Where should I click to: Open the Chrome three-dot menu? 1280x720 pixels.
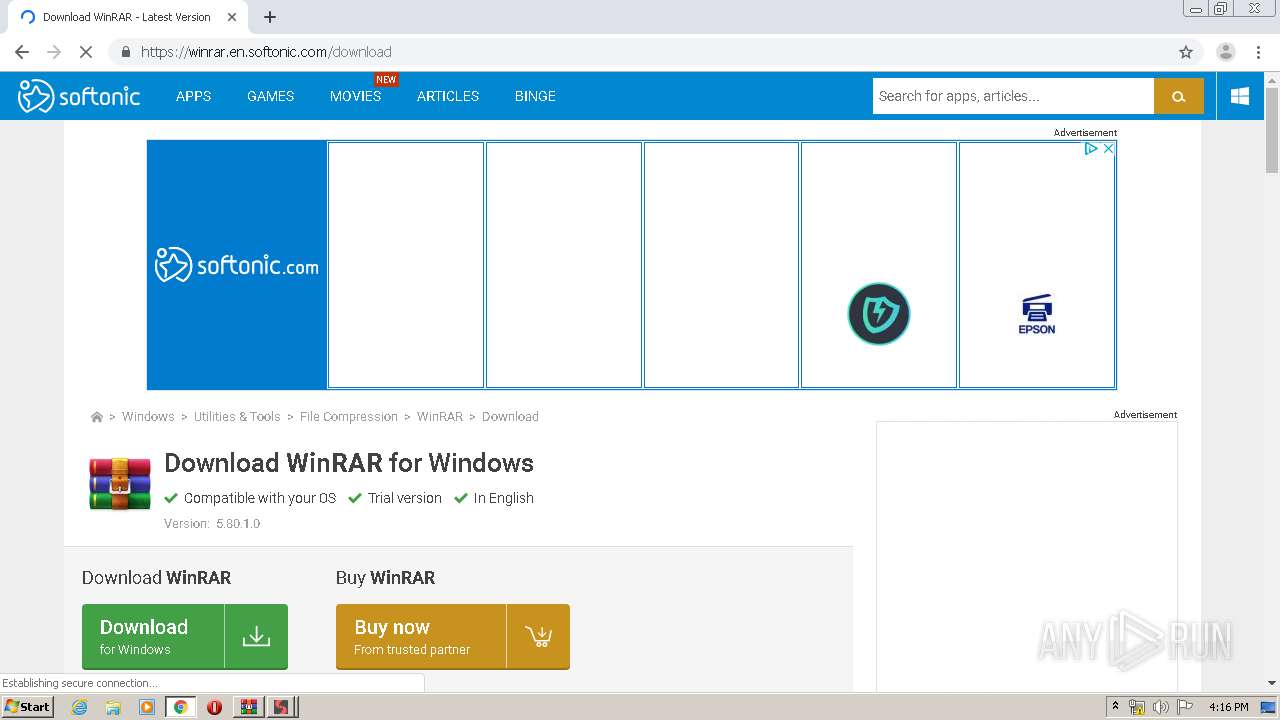[x=1258, y=52]
